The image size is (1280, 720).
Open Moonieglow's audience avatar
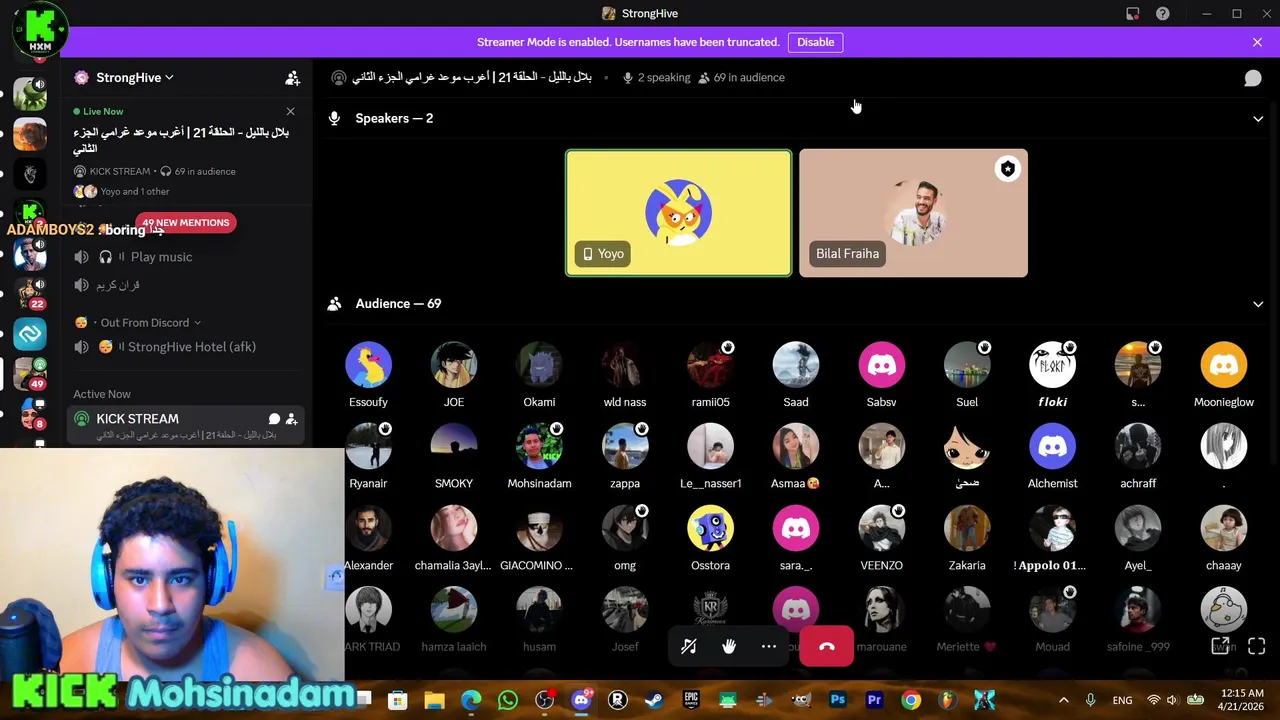click(1224, 365)
